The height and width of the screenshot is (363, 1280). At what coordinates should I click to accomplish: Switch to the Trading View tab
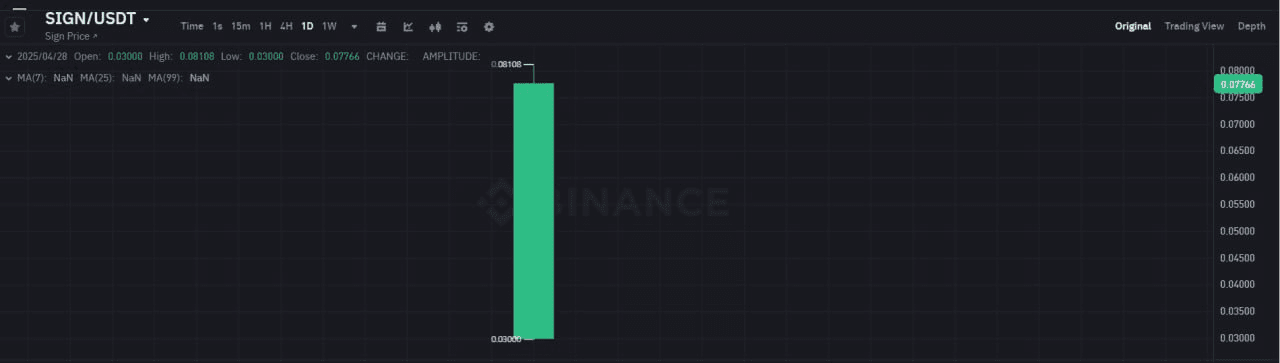[1194, 26]
